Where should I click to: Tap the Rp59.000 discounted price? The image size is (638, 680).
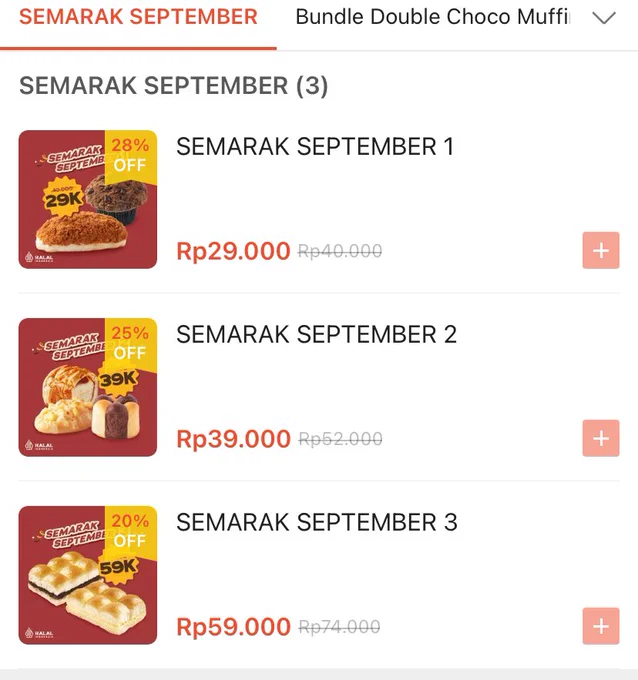[233, 627]
